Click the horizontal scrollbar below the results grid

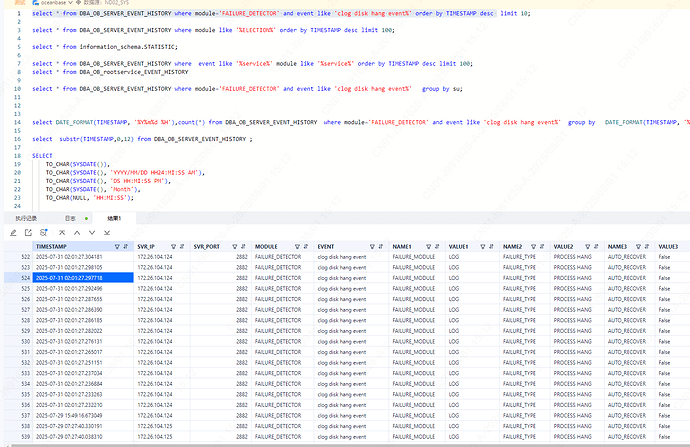coord(348,445)
